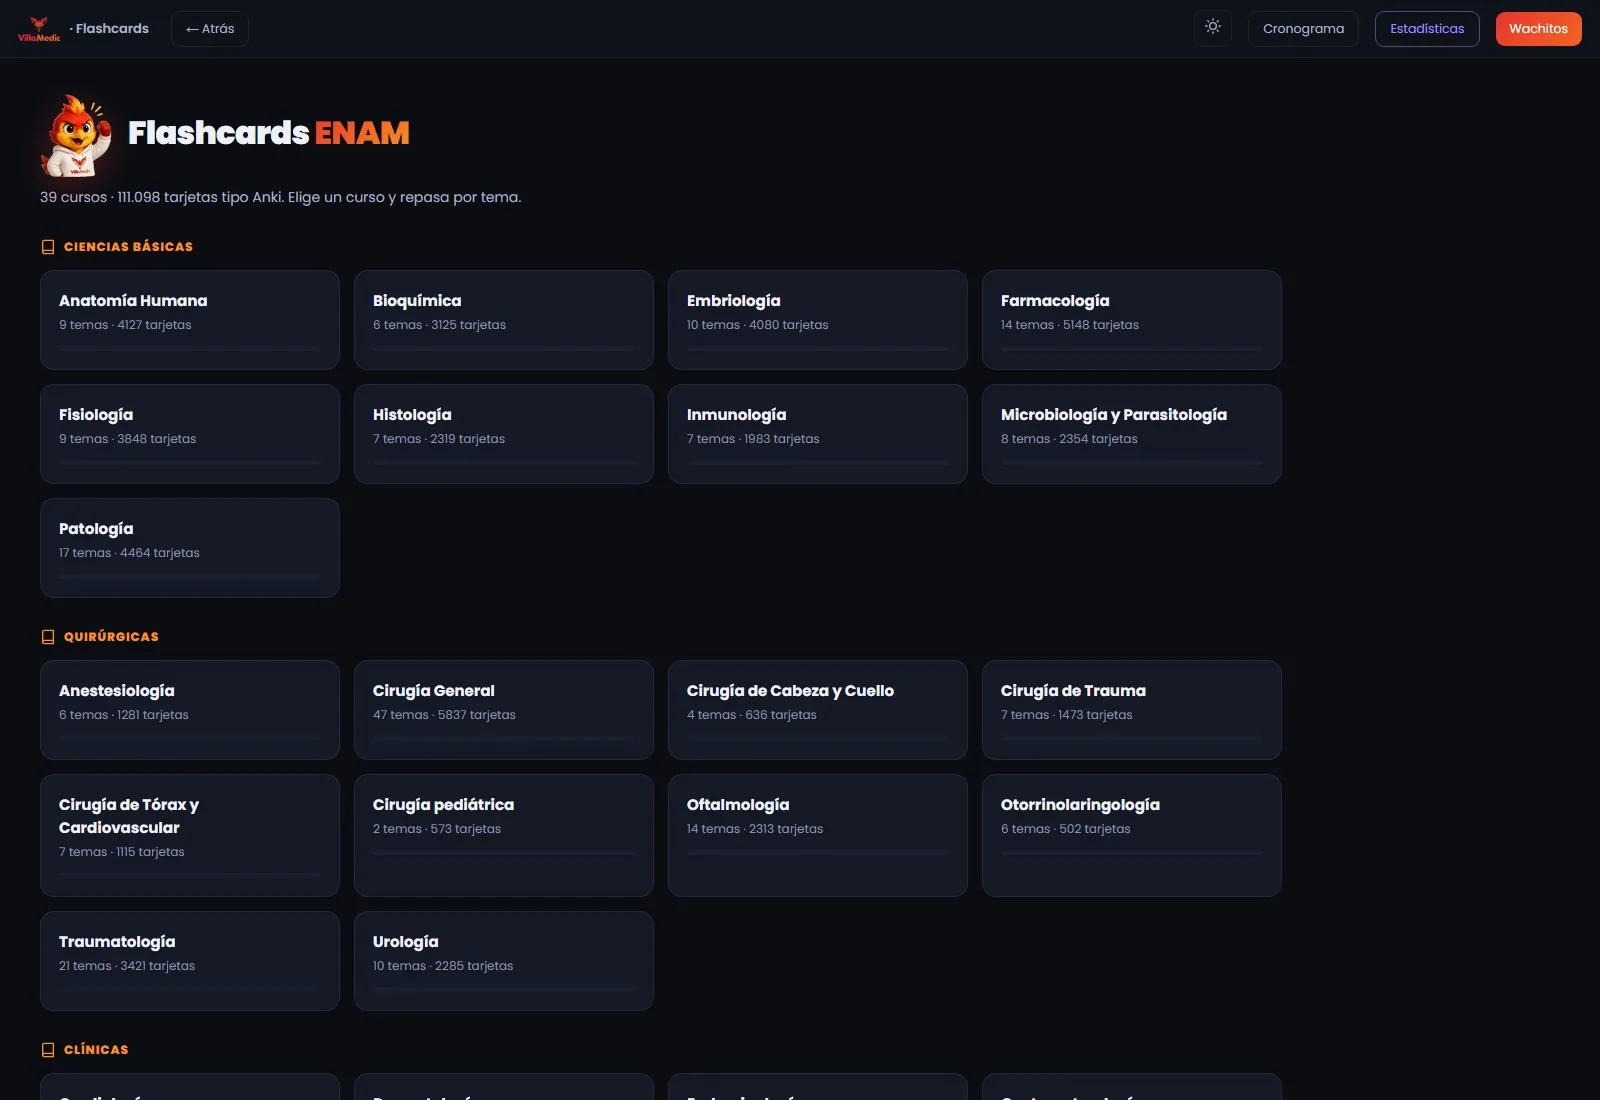
Task: Click the Flashcards label in the navbar
Action: [x=112, y=29]
